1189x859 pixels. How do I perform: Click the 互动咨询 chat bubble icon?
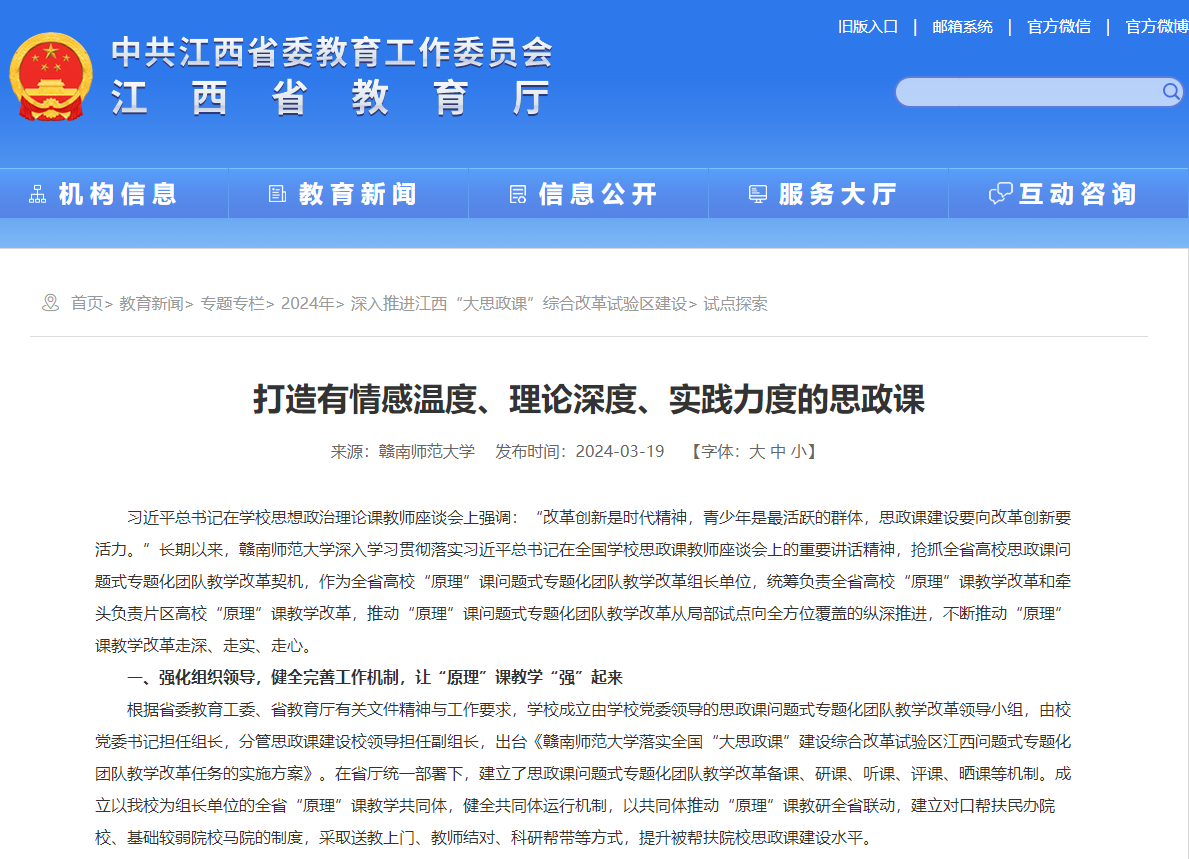1000,194
